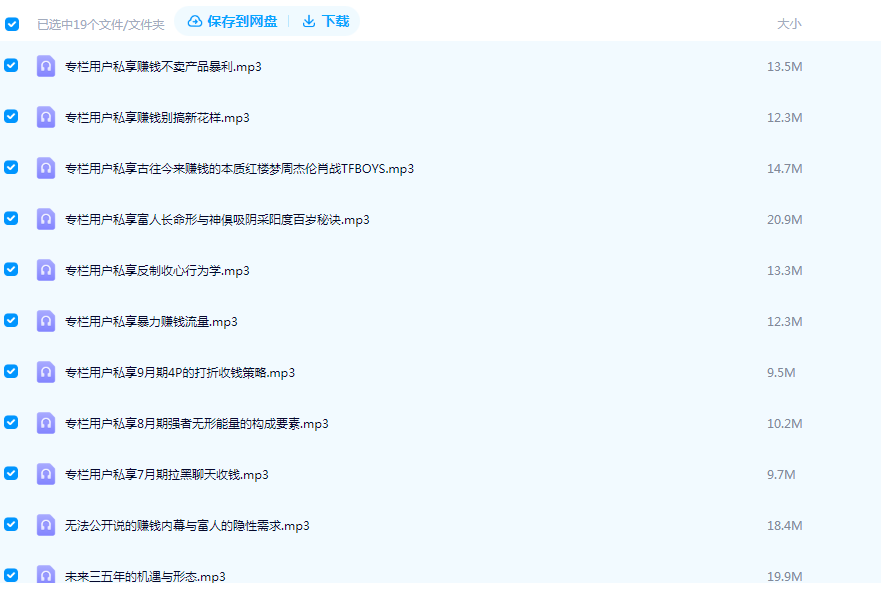Click the 下载 download button
This screenshot has height=599, width=881.
[x=326, y=21]
